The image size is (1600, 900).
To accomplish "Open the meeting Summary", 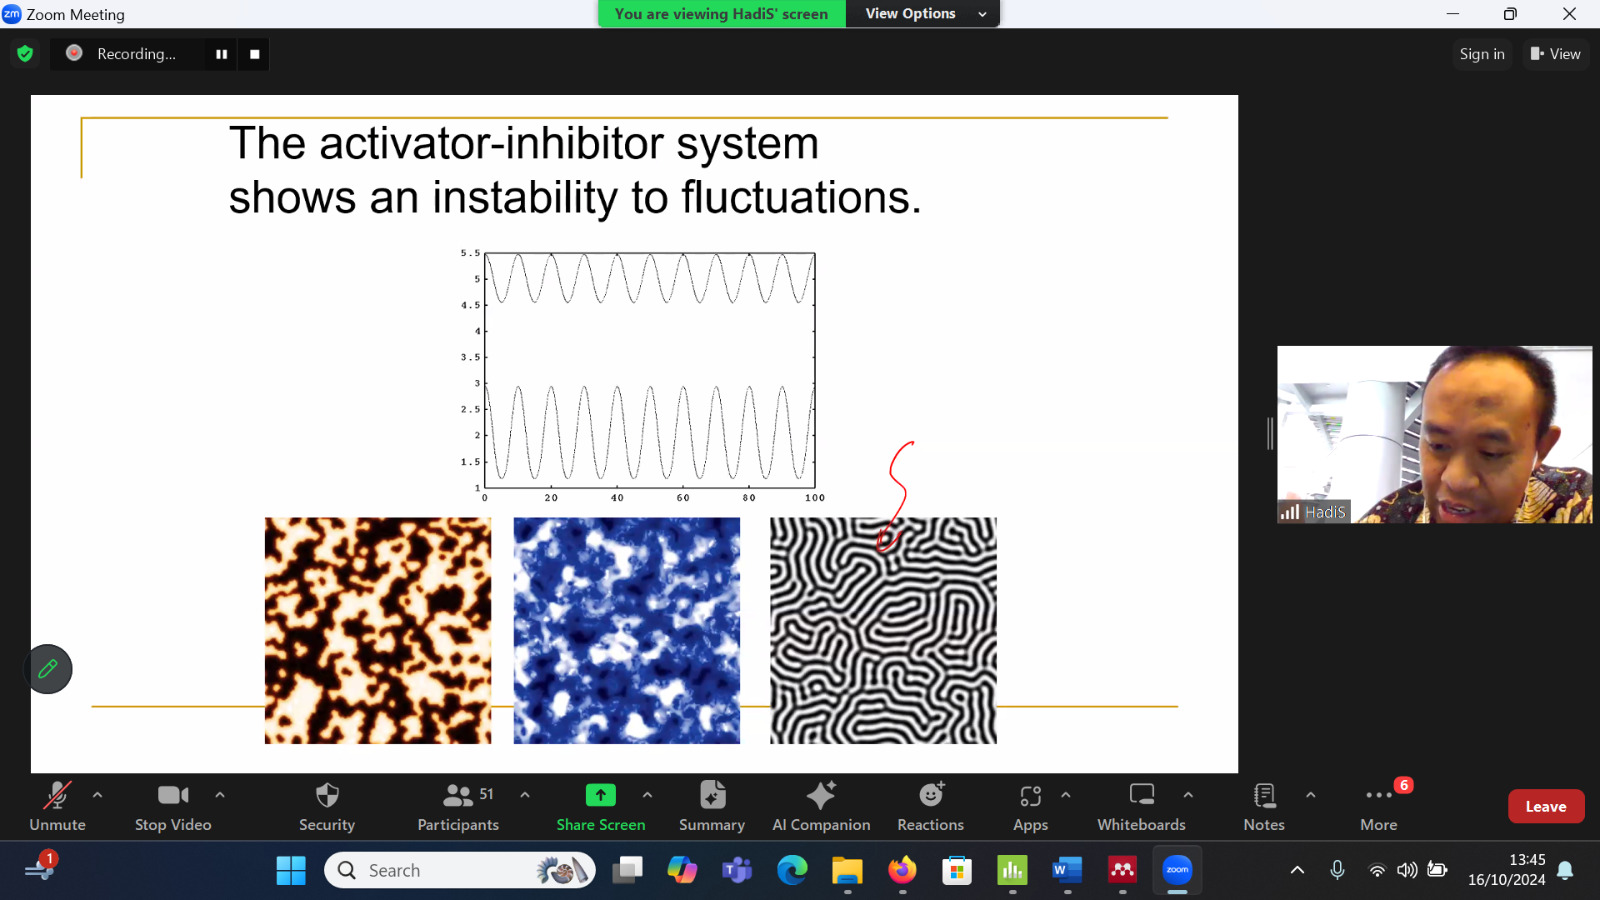I will [712, 806].
